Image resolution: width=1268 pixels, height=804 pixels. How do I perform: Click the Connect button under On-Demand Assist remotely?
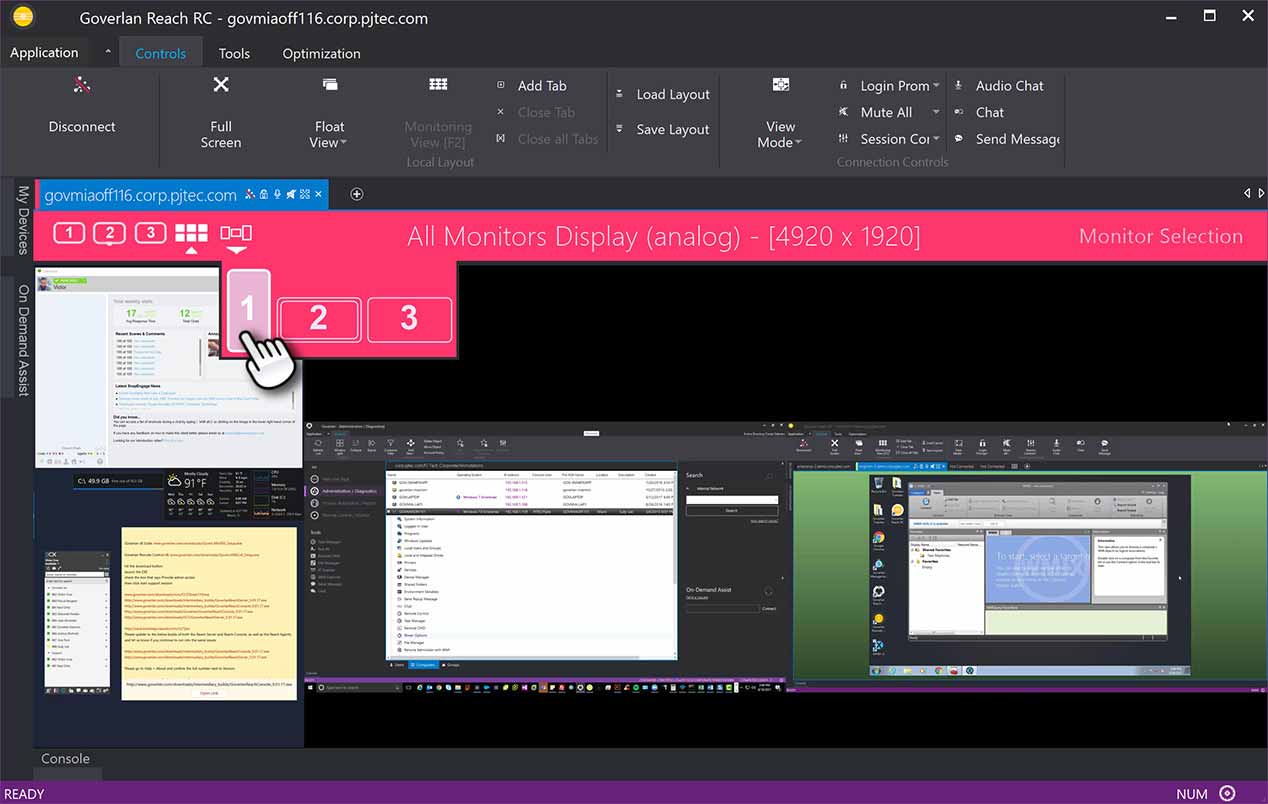pyautogui.click(x=769, y=608)
